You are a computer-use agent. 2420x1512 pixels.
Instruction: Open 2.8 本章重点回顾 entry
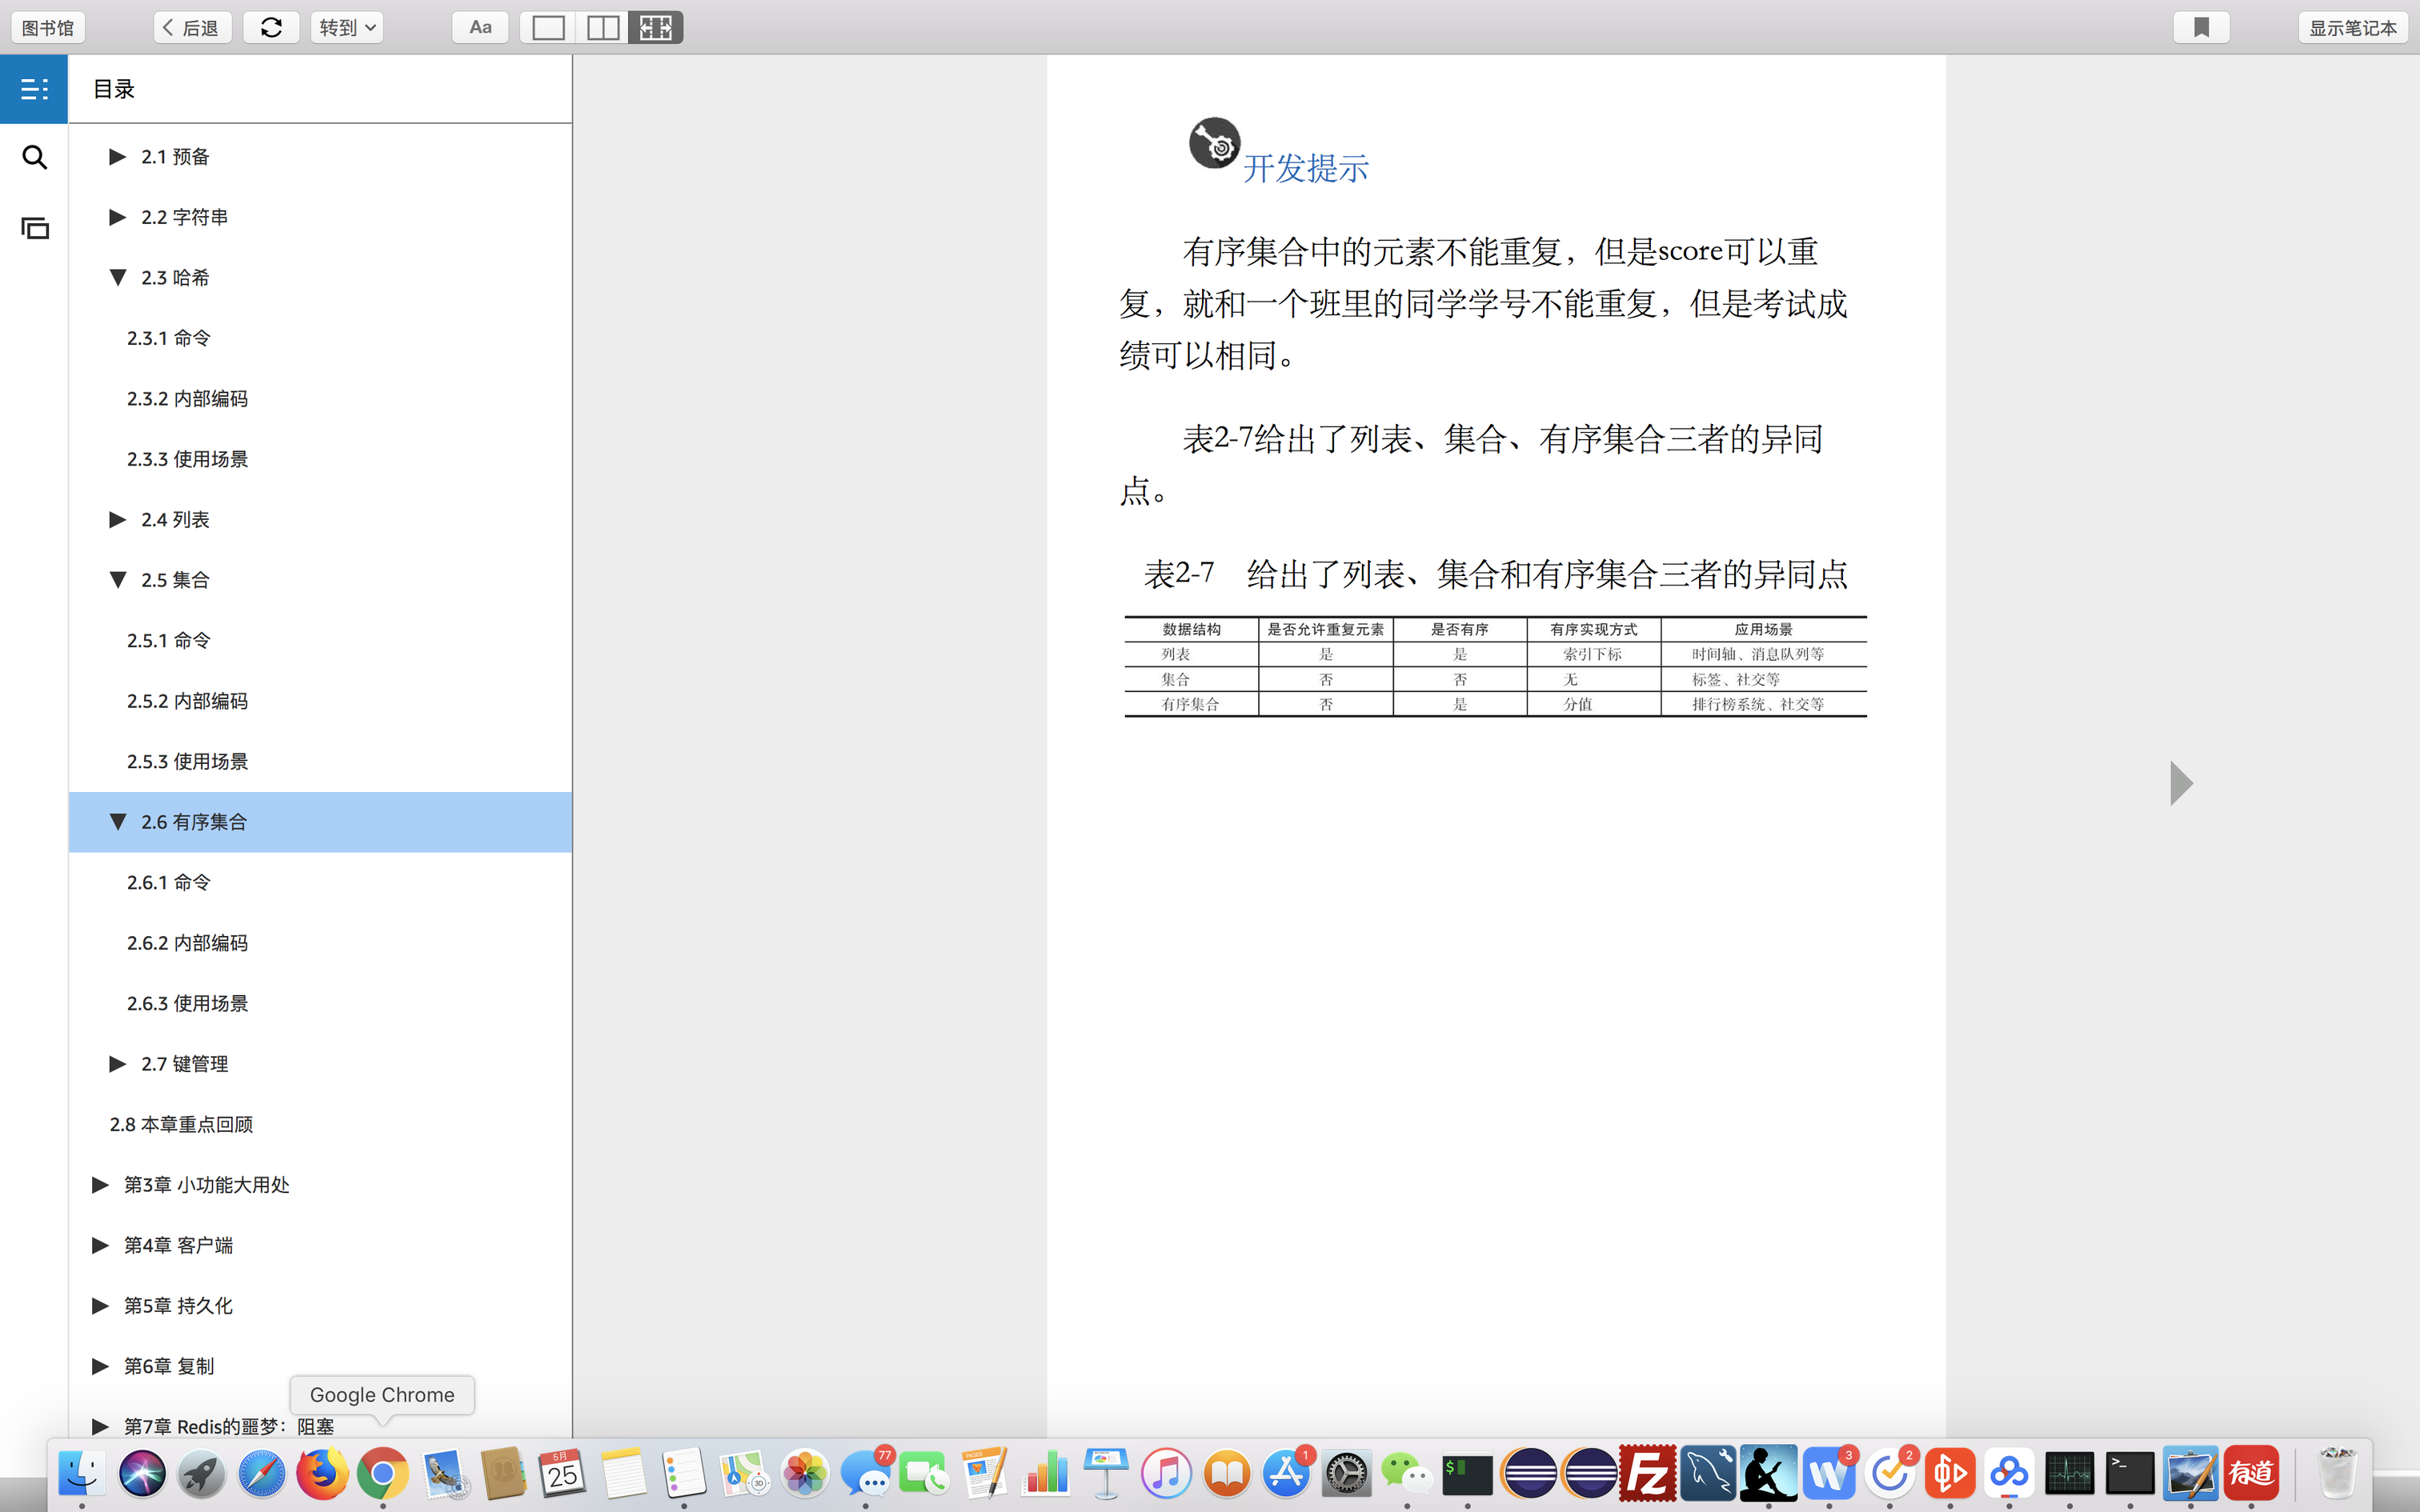[181, 1124]
